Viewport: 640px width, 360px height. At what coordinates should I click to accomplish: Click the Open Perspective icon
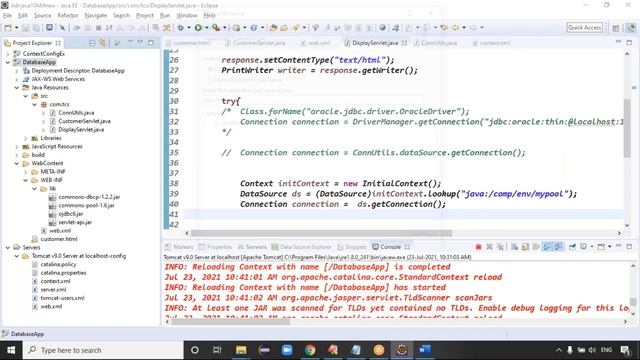coord(616,27)
